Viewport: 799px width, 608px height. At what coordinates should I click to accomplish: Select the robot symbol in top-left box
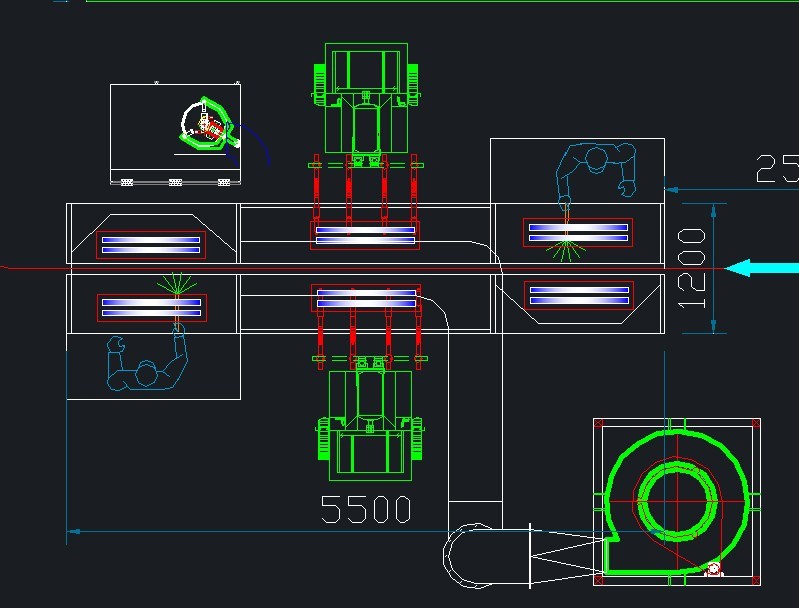tap(207, 125)
